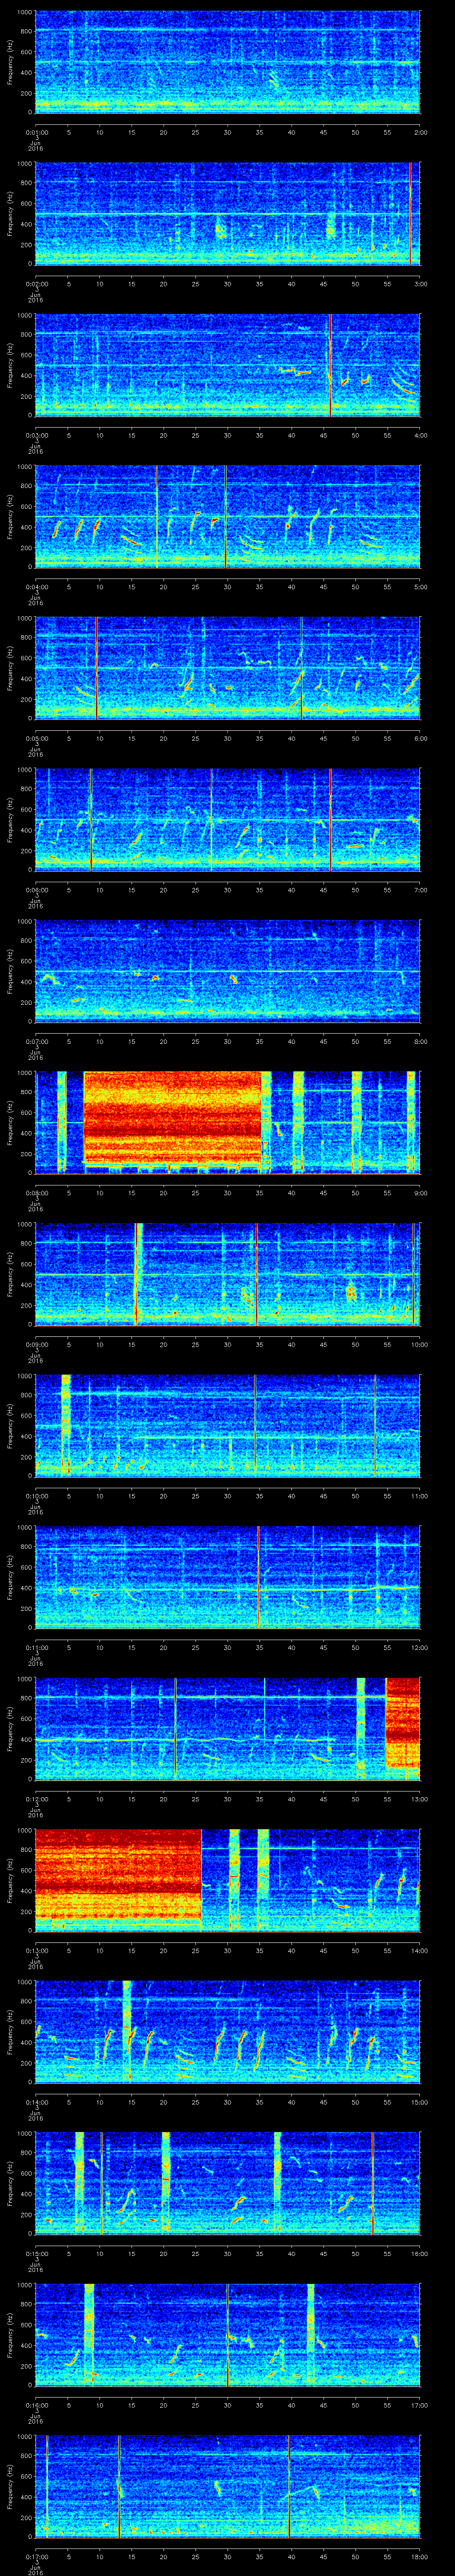Click the '9:00' end time label

tap(421, 1193)
